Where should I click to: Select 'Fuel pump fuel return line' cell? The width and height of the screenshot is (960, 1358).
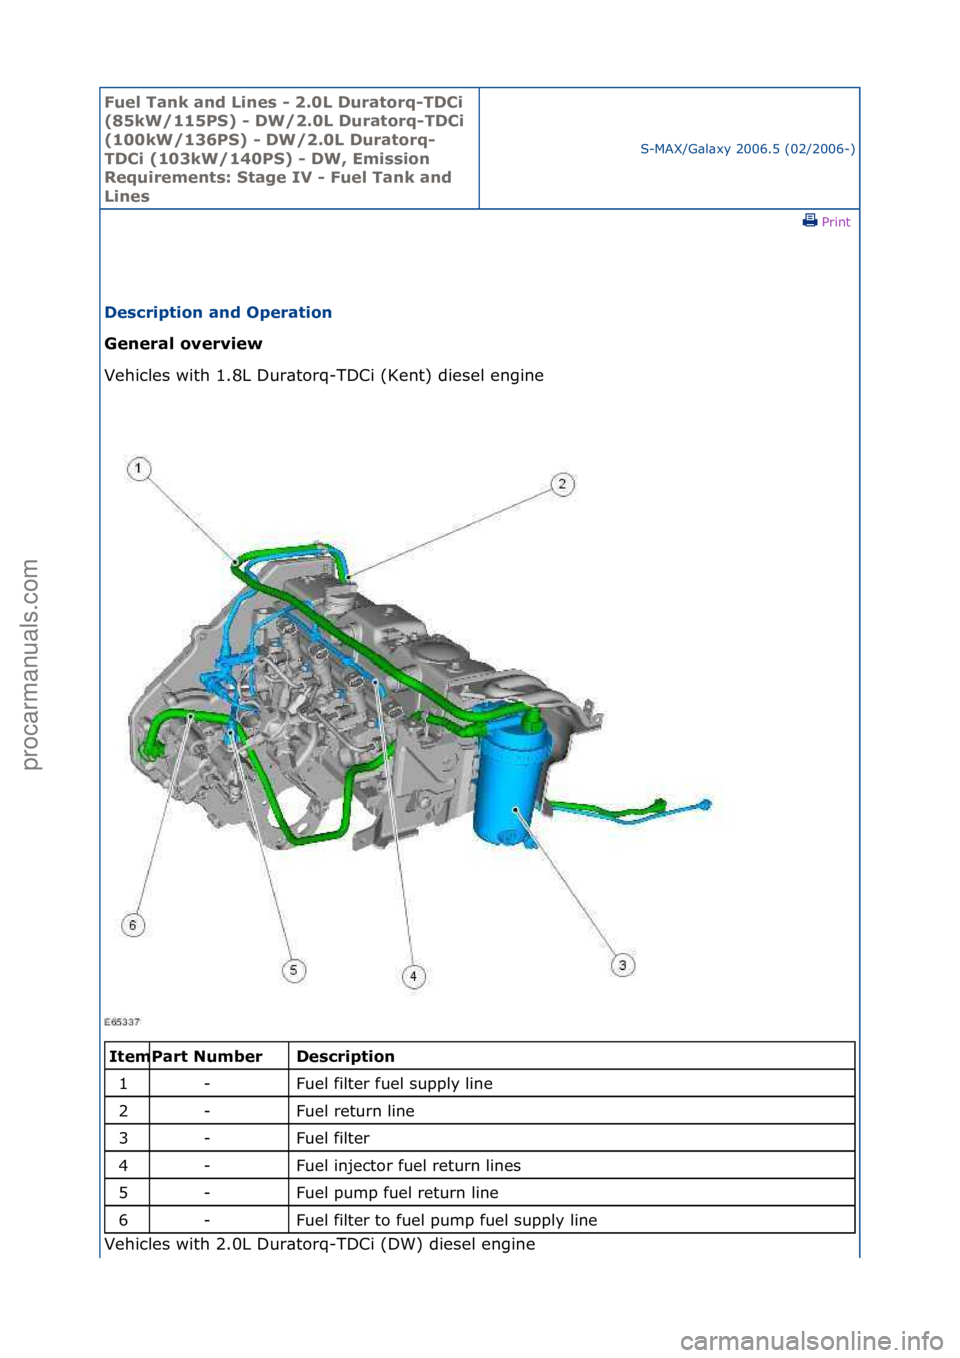tap(571, 1193)
